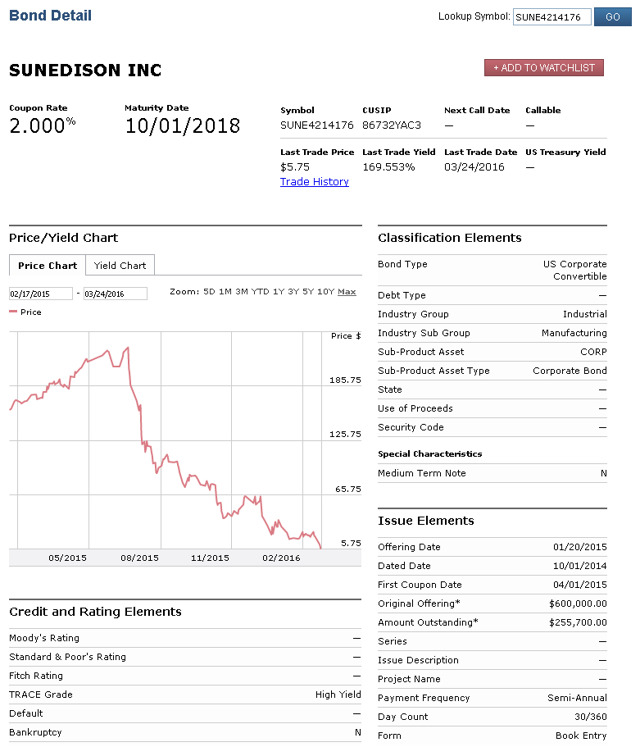640x747 pixels.
Task: Set chart zoom to 5Y
Action: click(x=308, y=292)
